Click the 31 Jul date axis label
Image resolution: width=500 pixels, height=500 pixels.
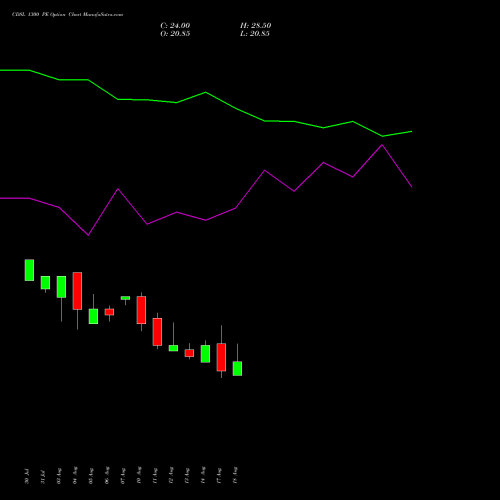pyautogui.click(x=43, y=476)
